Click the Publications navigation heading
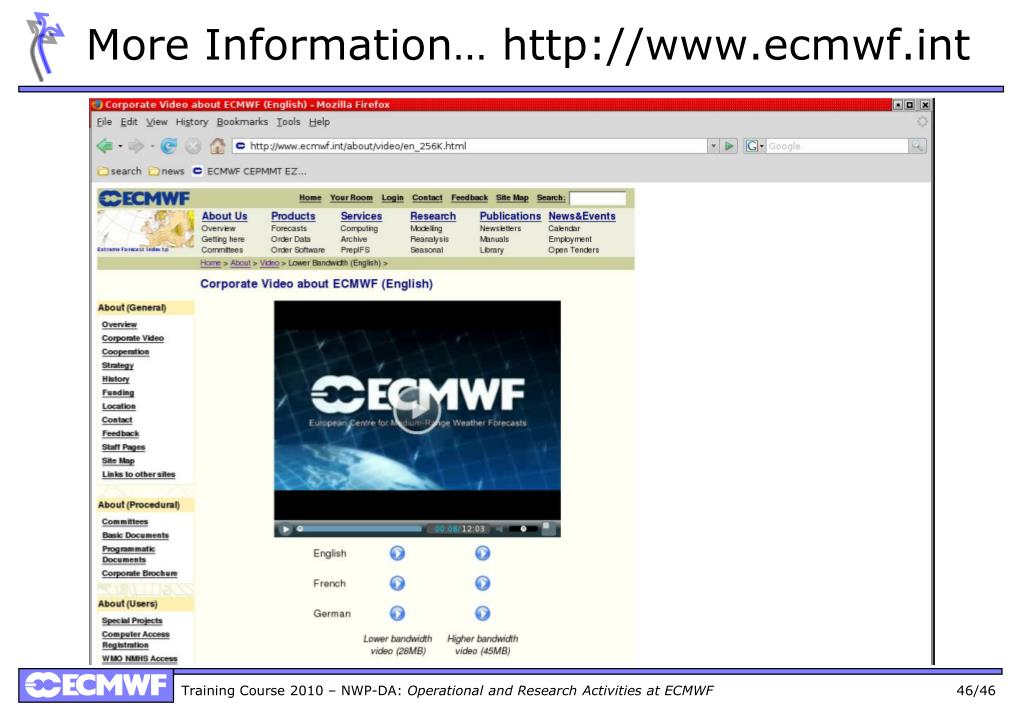 click(510, 216)
